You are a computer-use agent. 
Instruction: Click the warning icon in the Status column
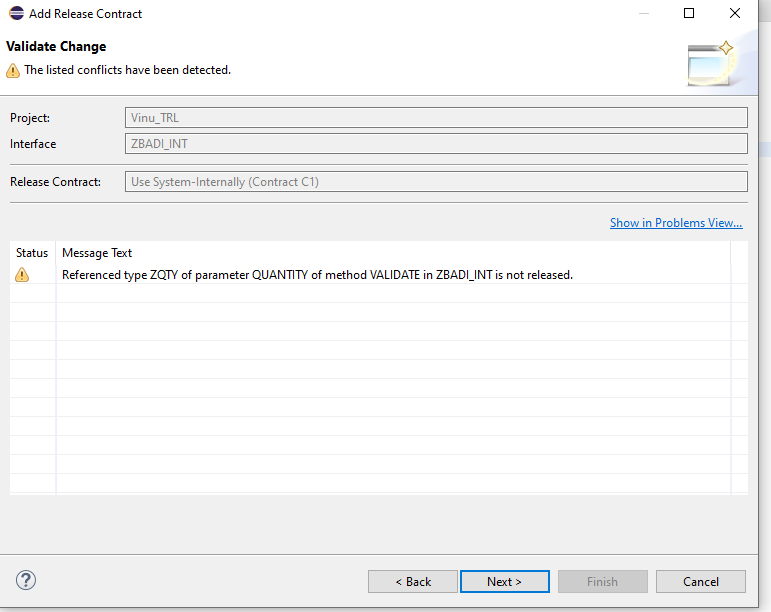(x=22, y=274)
